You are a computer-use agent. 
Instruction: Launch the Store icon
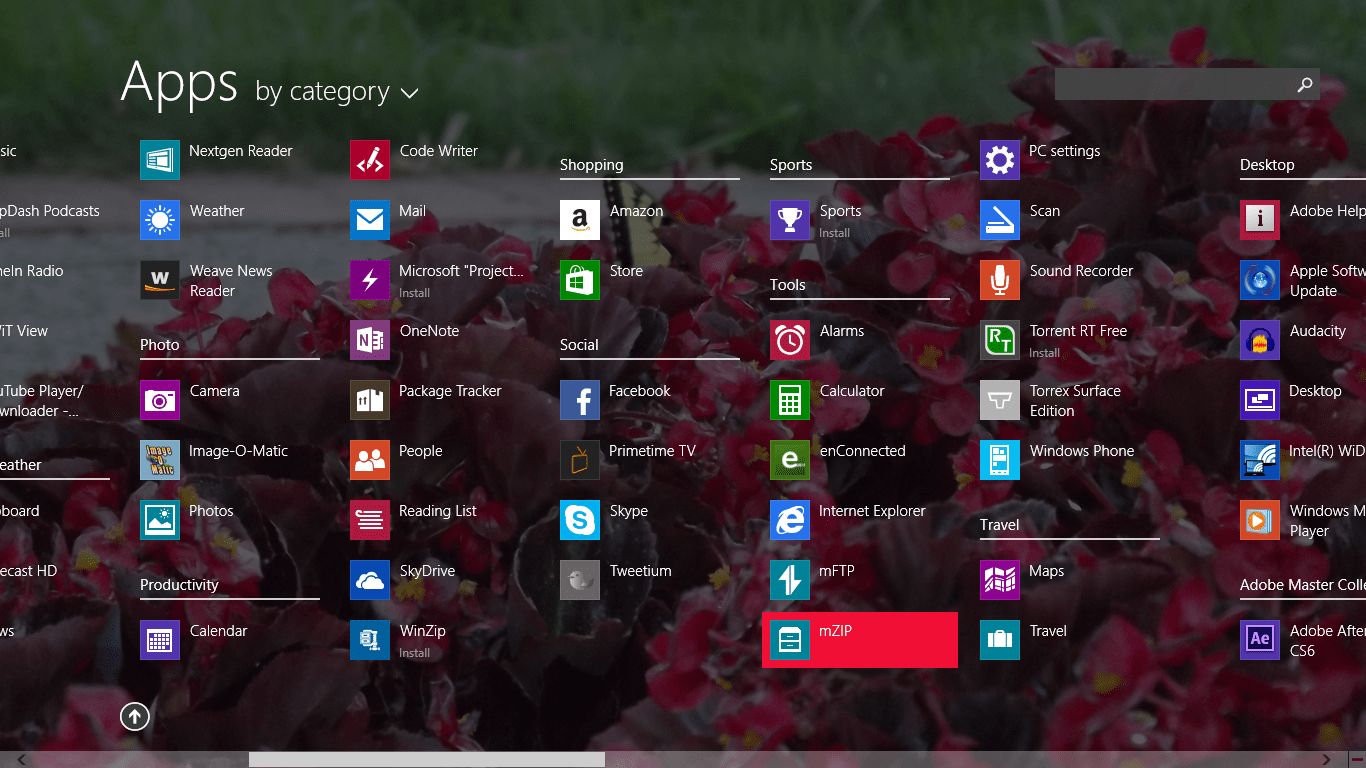(580, 280)
